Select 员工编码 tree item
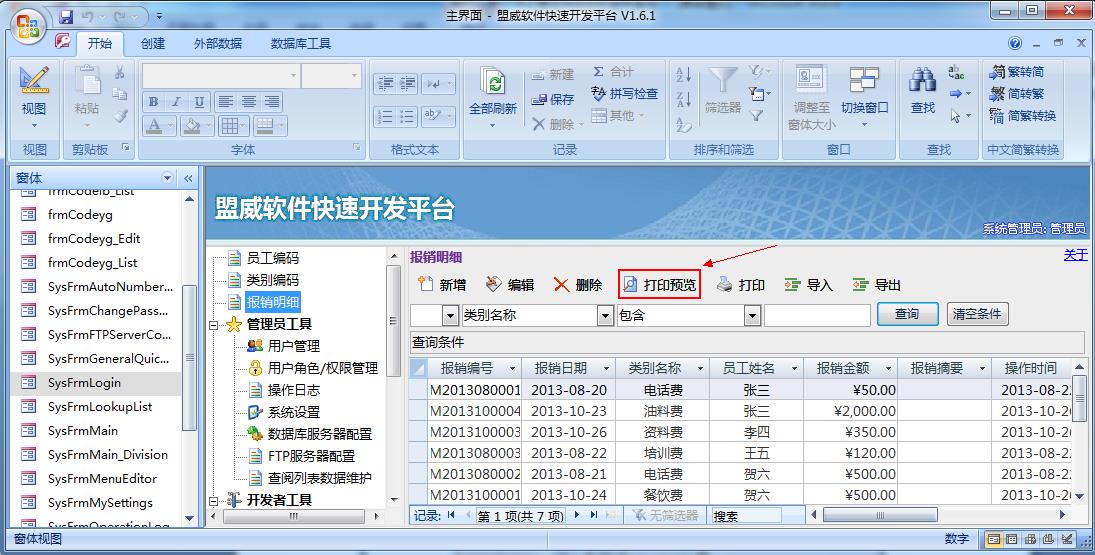 [x=272, y=258]
